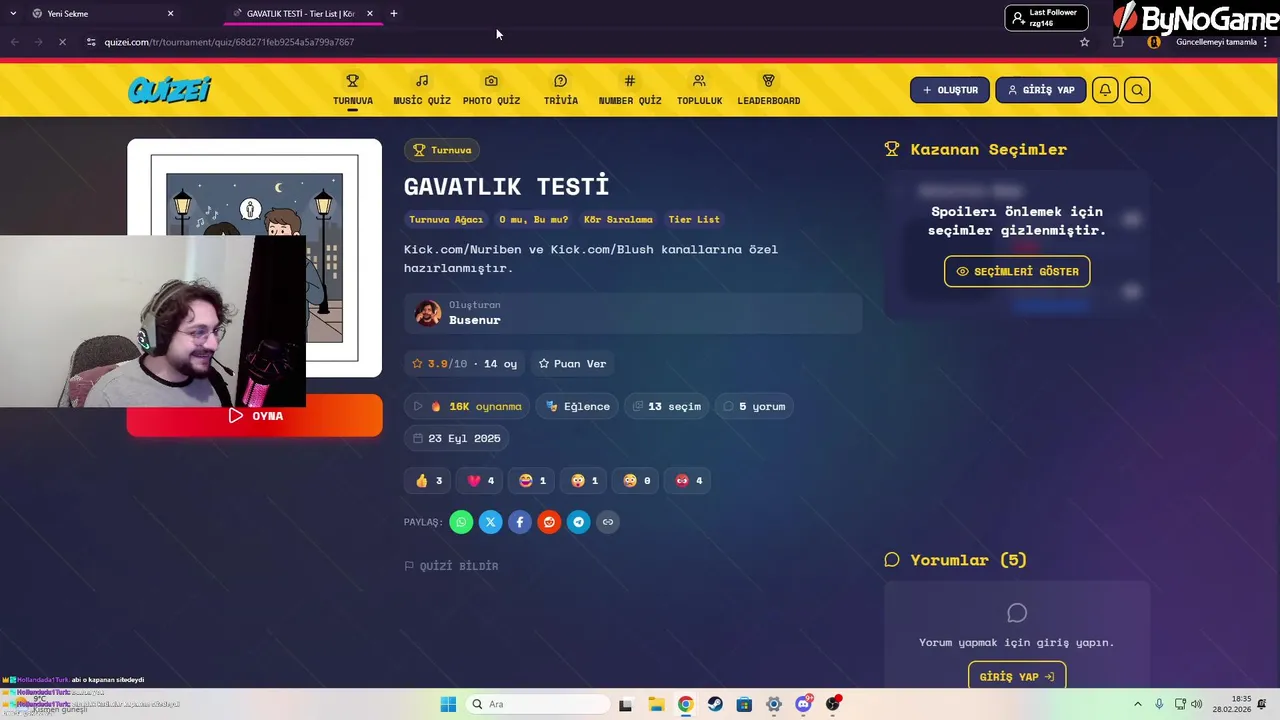Open OBS Studio from the taskbar
Image resolution: width=1280 pixels, height=720 pixels.
click(832, 705)
